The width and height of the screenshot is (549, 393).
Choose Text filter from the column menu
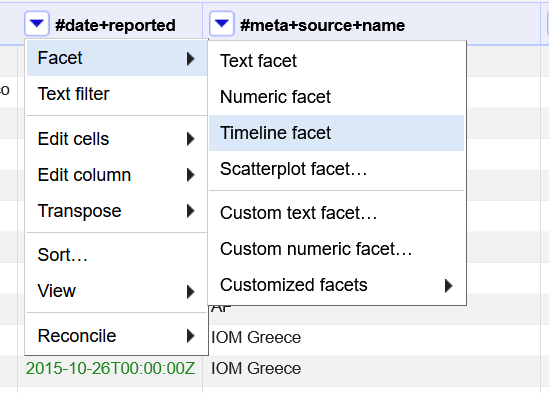point(117,94)
